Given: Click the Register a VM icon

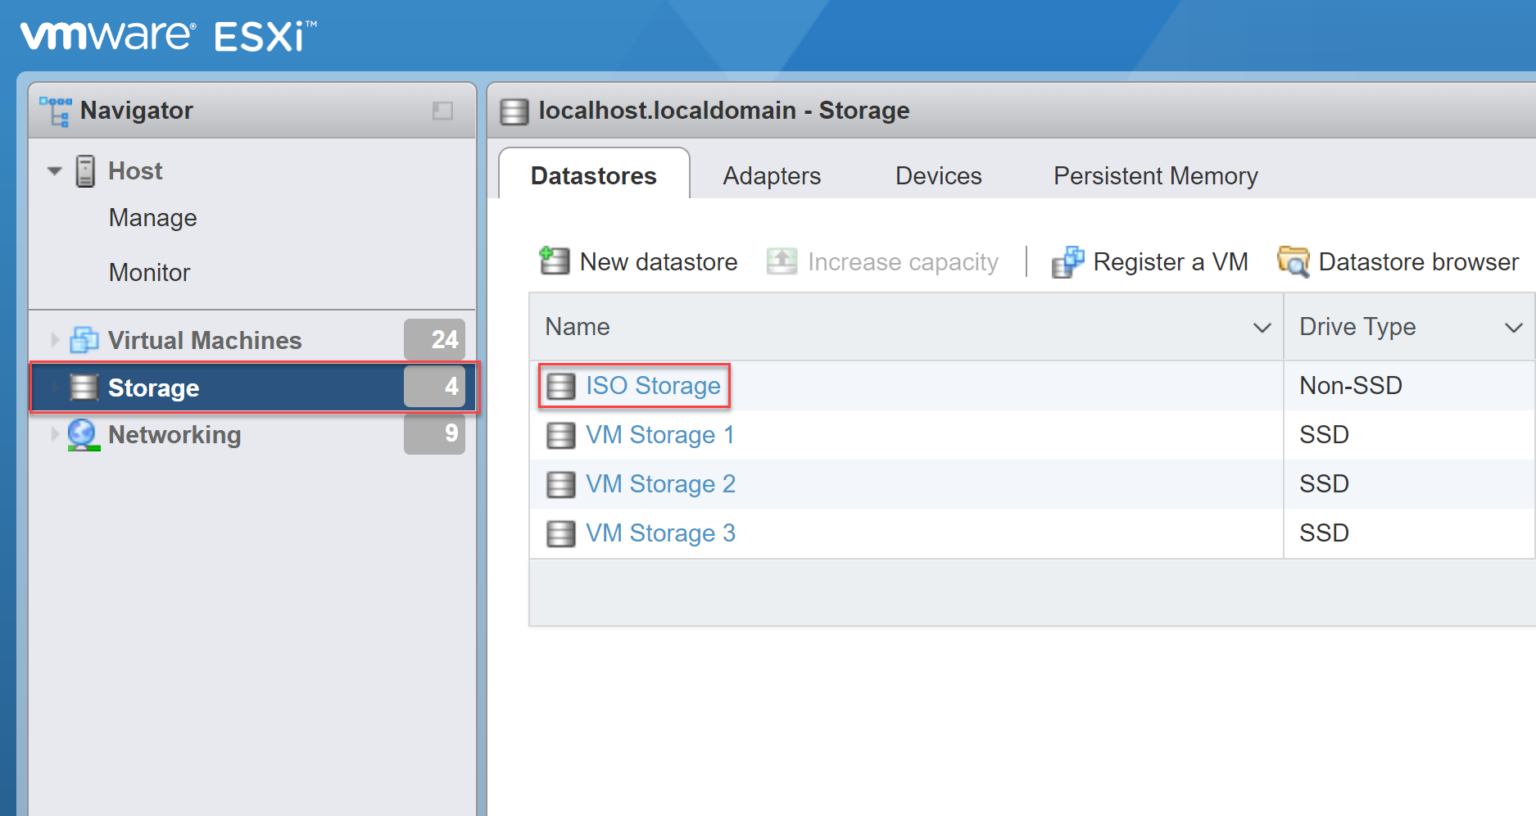Looking at the screenshot, I should [1068, 262].
